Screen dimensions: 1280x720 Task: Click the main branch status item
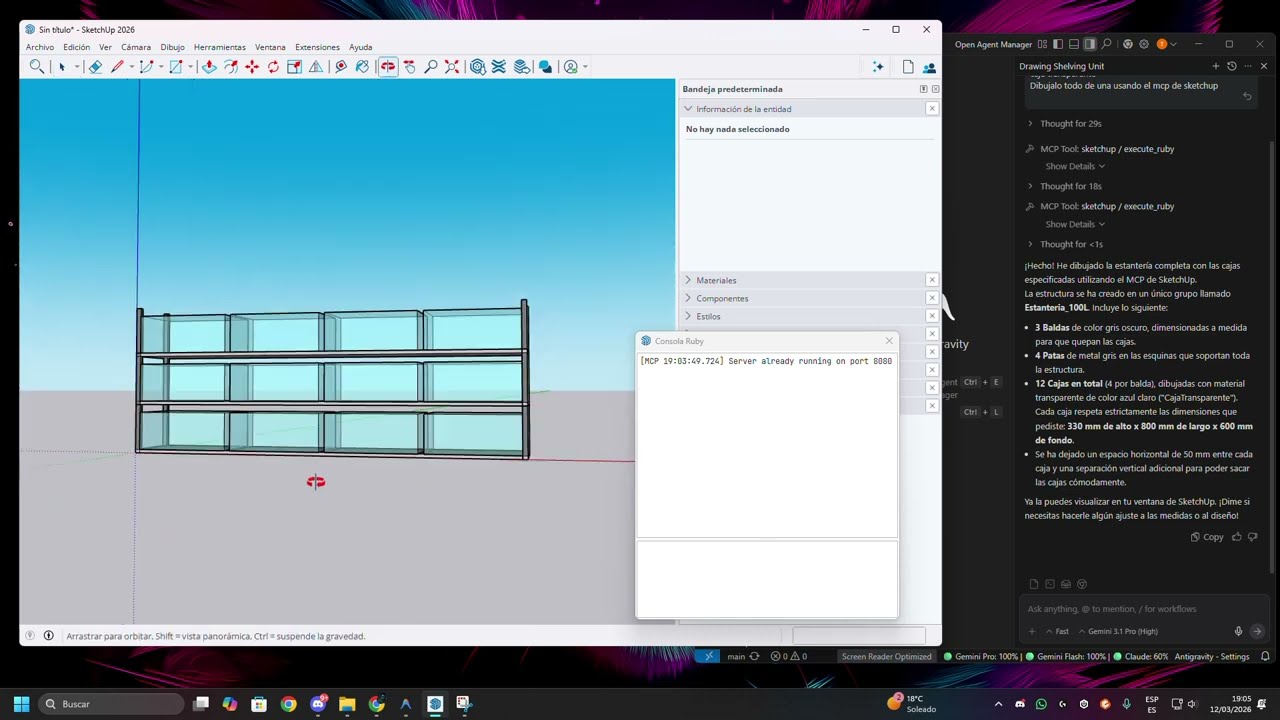click(737, 657)
